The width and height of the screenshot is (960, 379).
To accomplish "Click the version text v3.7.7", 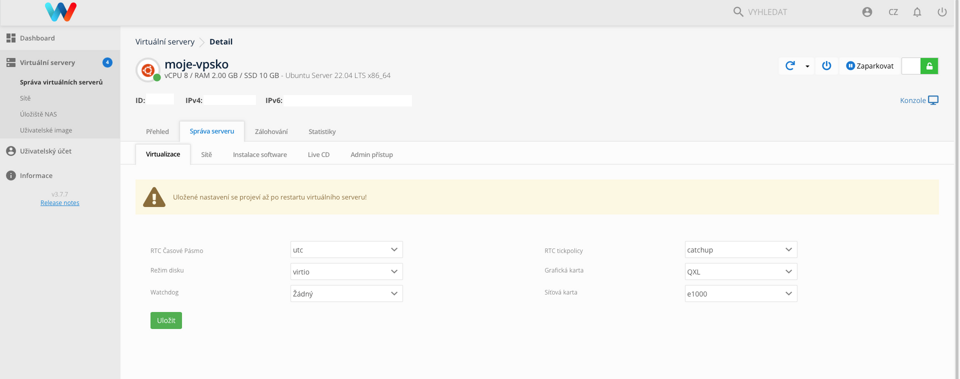I will pos(59,194).
